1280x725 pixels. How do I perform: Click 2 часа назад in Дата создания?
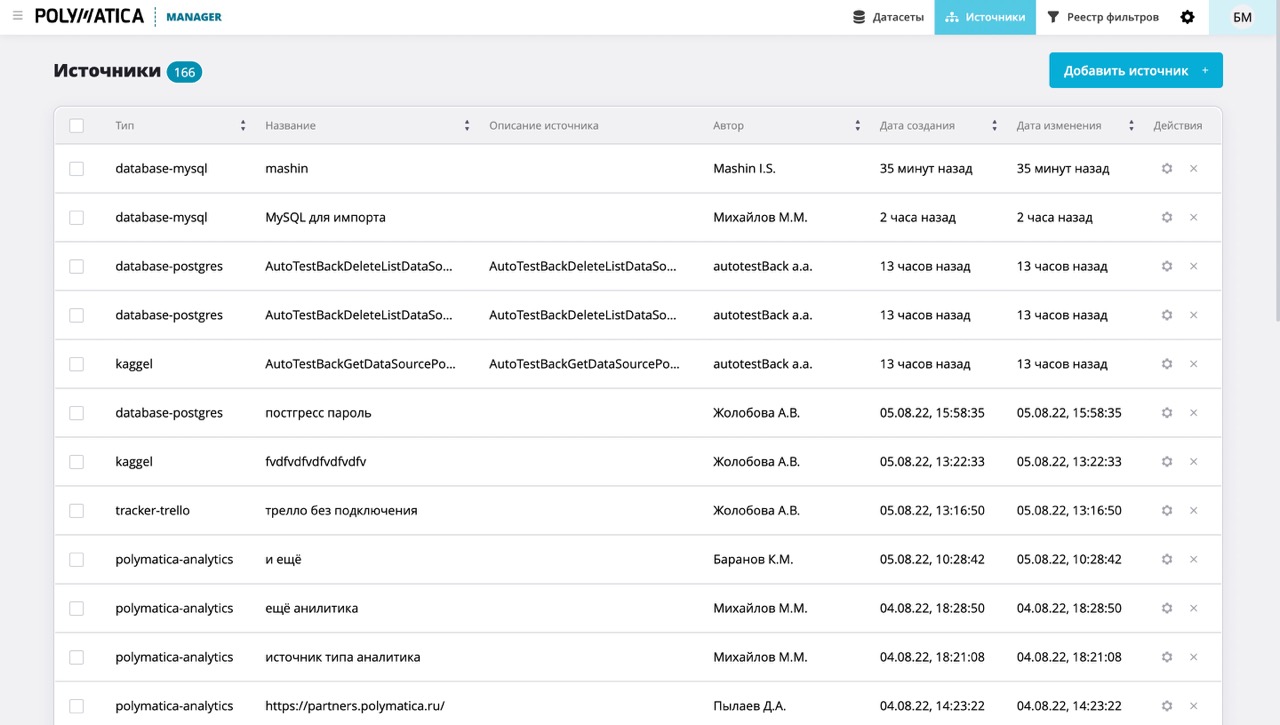918,218
